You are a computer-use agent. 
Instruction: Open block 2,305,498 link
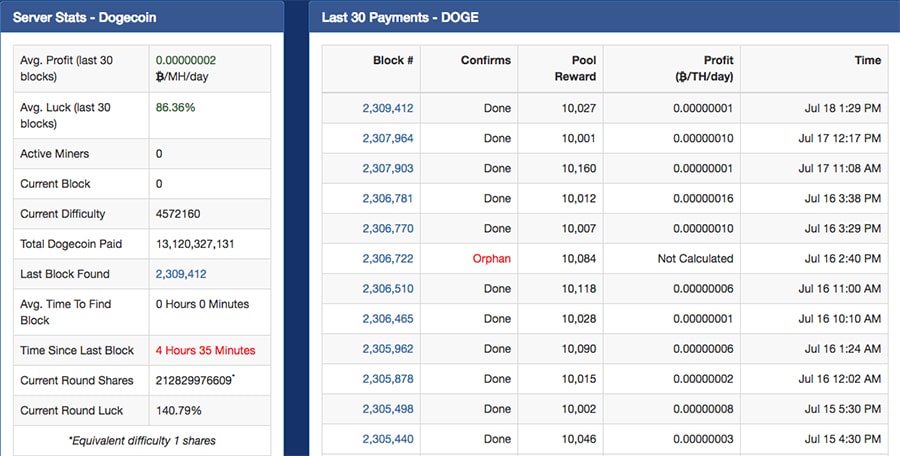pyautogui.click(x=387, y=409)
